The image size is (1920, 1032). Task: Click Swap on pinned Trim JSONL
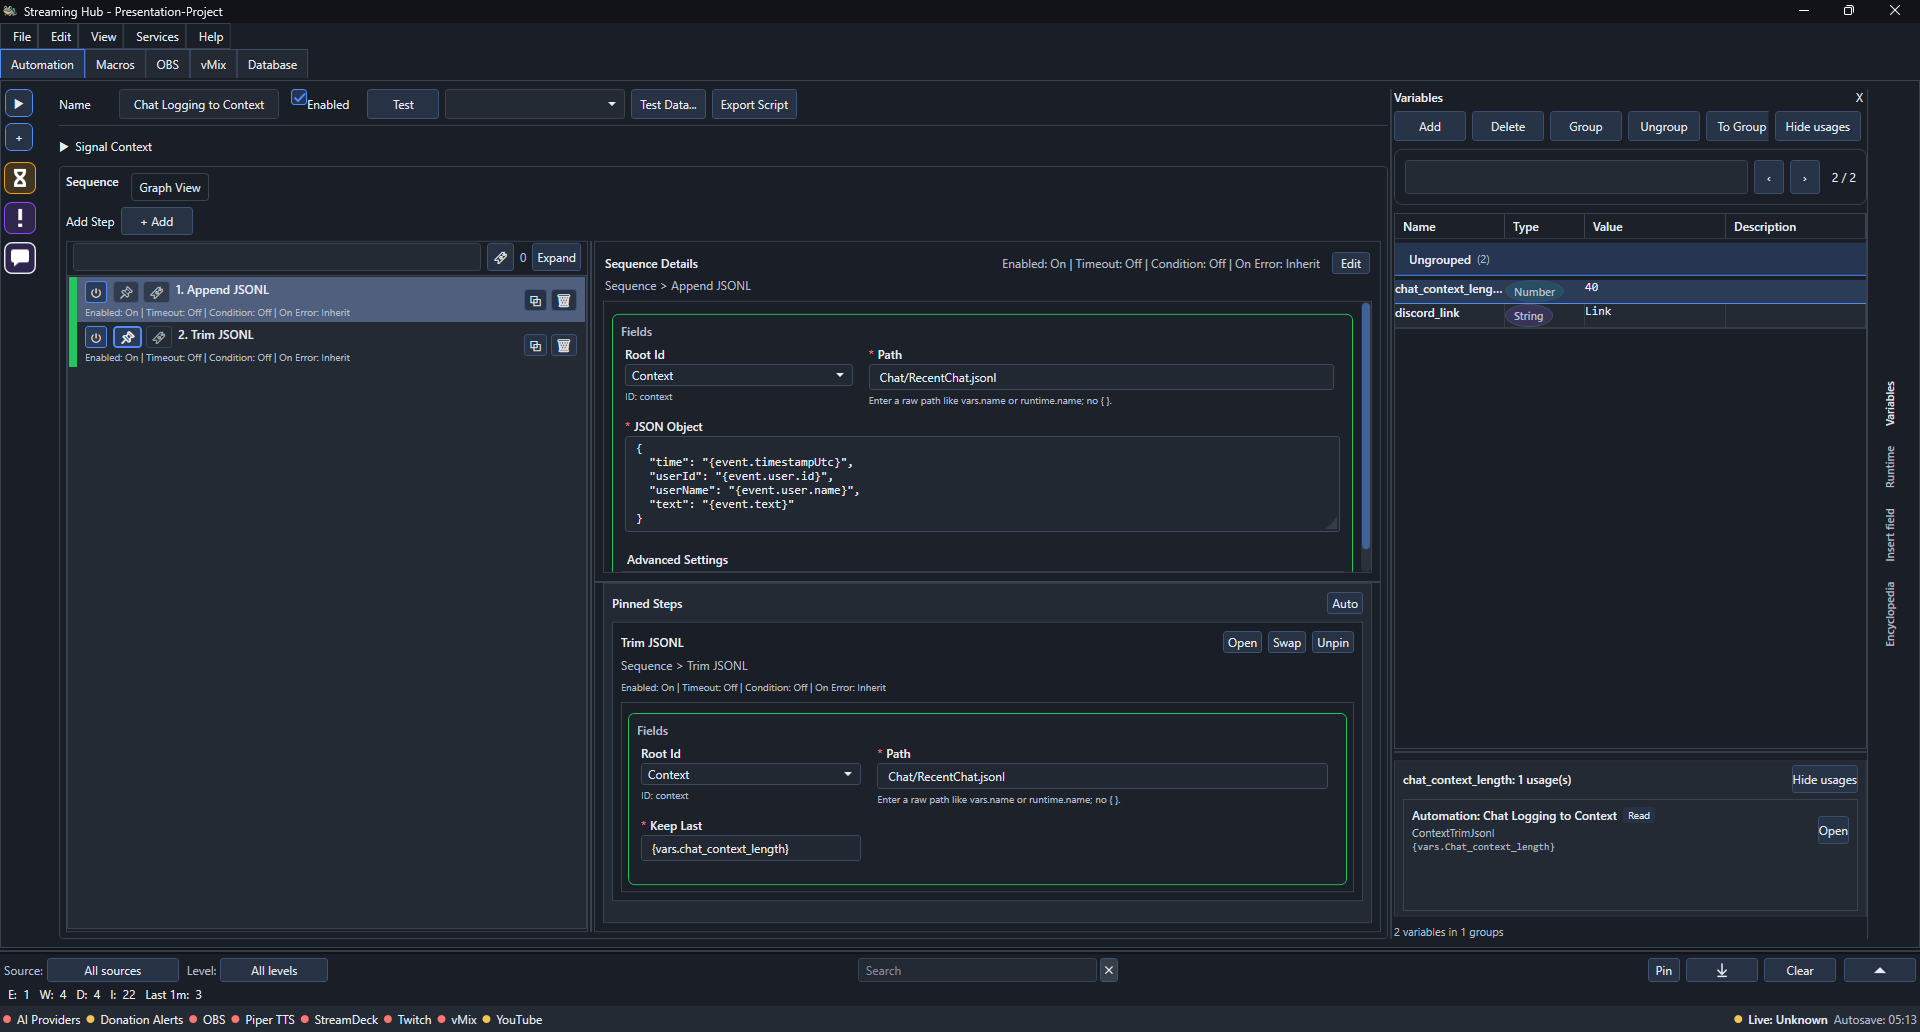coord(1287,643)
